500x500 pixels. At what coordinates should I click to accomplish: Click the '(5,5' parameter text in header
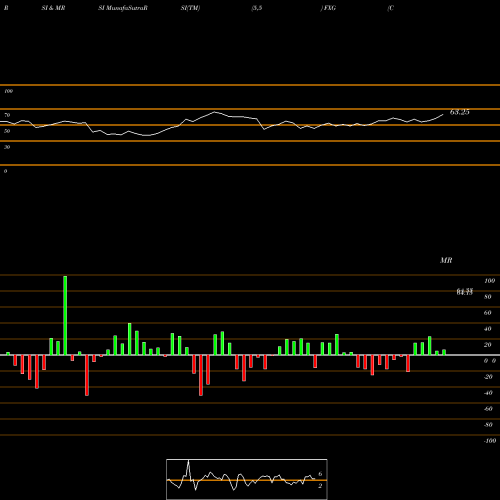[257, 8]
